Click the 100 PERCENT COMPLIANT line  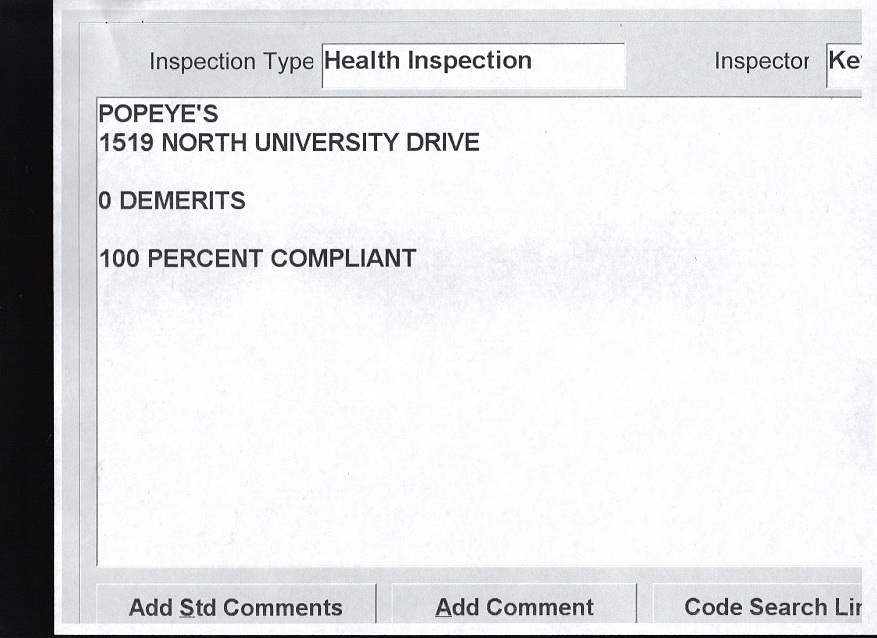[257, 259]
